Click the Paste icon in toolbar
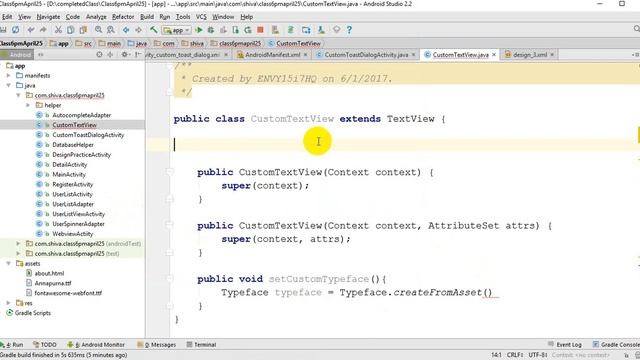The image size is (640, 360). pyautogui.click(x=83, y=30)
